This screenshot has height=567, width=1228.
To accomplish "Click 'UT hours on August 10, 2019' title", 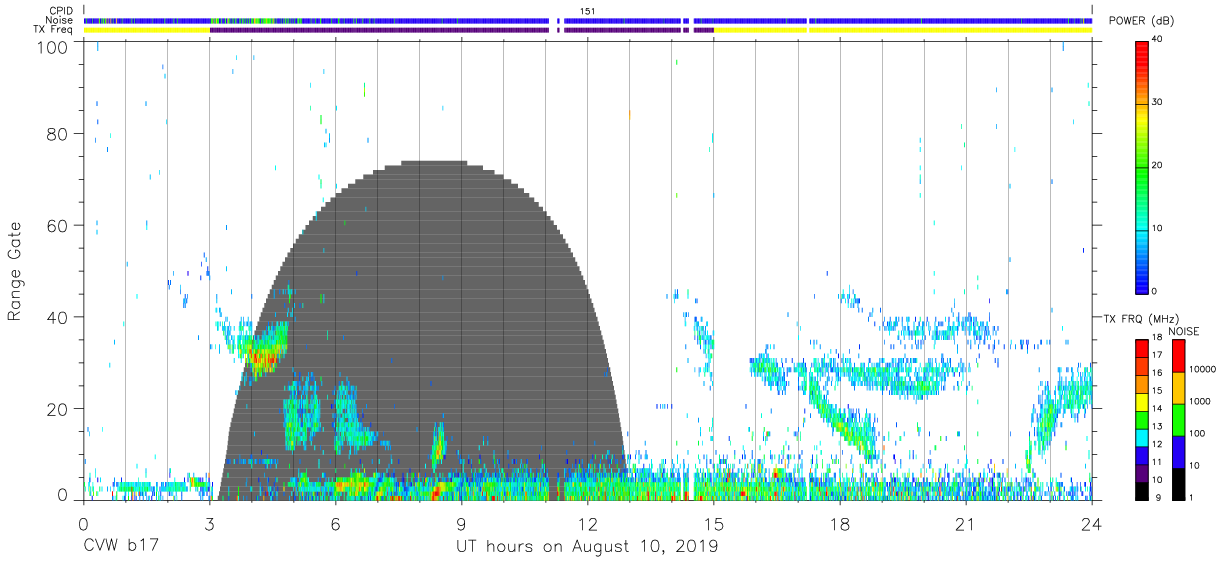I will (587, 547).
